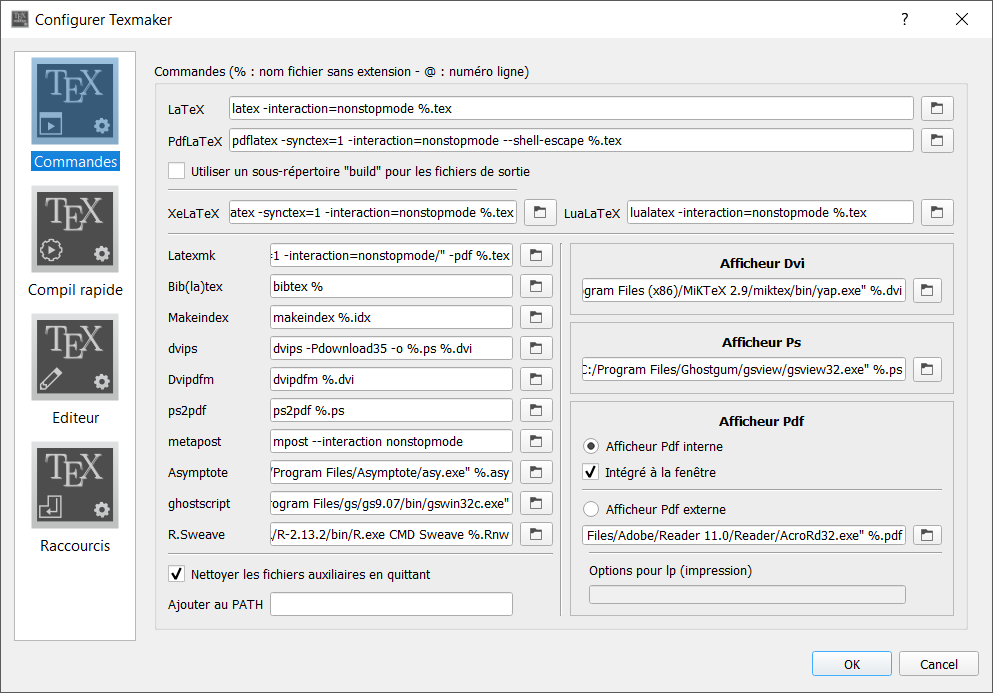
Task: Open the Raccourcis settings page
Action: [75, 485]
